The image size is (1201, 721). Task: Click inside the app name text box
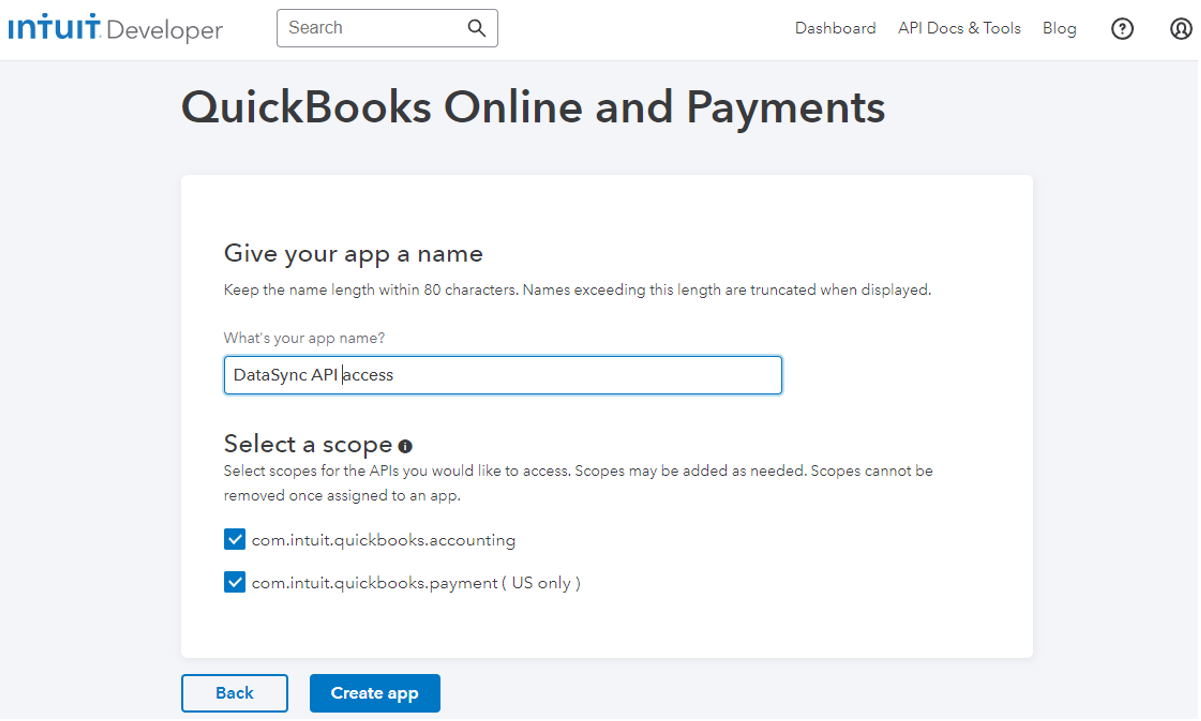coord(502,375)
